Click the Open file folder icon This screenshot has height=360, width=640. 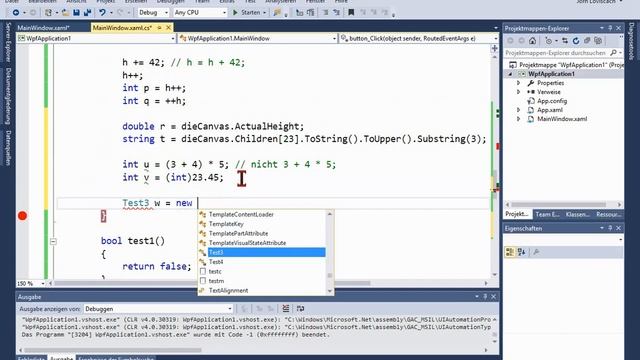(65, 13)
